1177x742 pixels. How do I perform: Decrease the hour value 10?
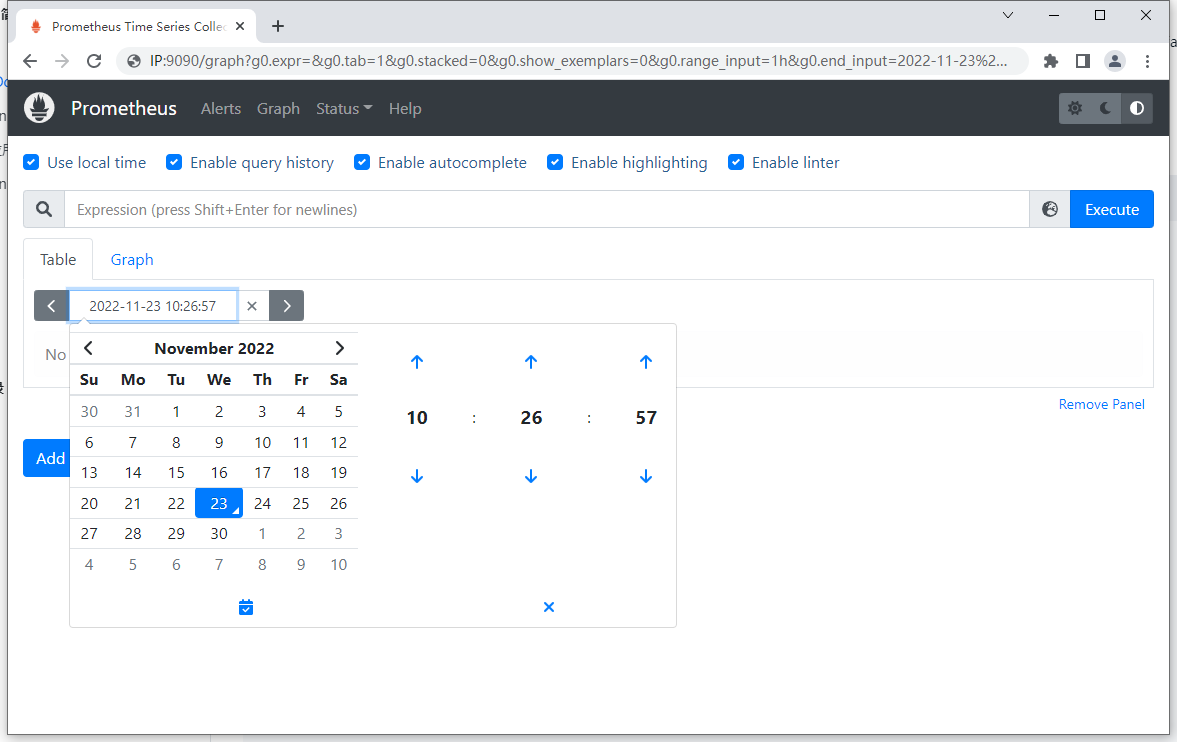[417, 476]
